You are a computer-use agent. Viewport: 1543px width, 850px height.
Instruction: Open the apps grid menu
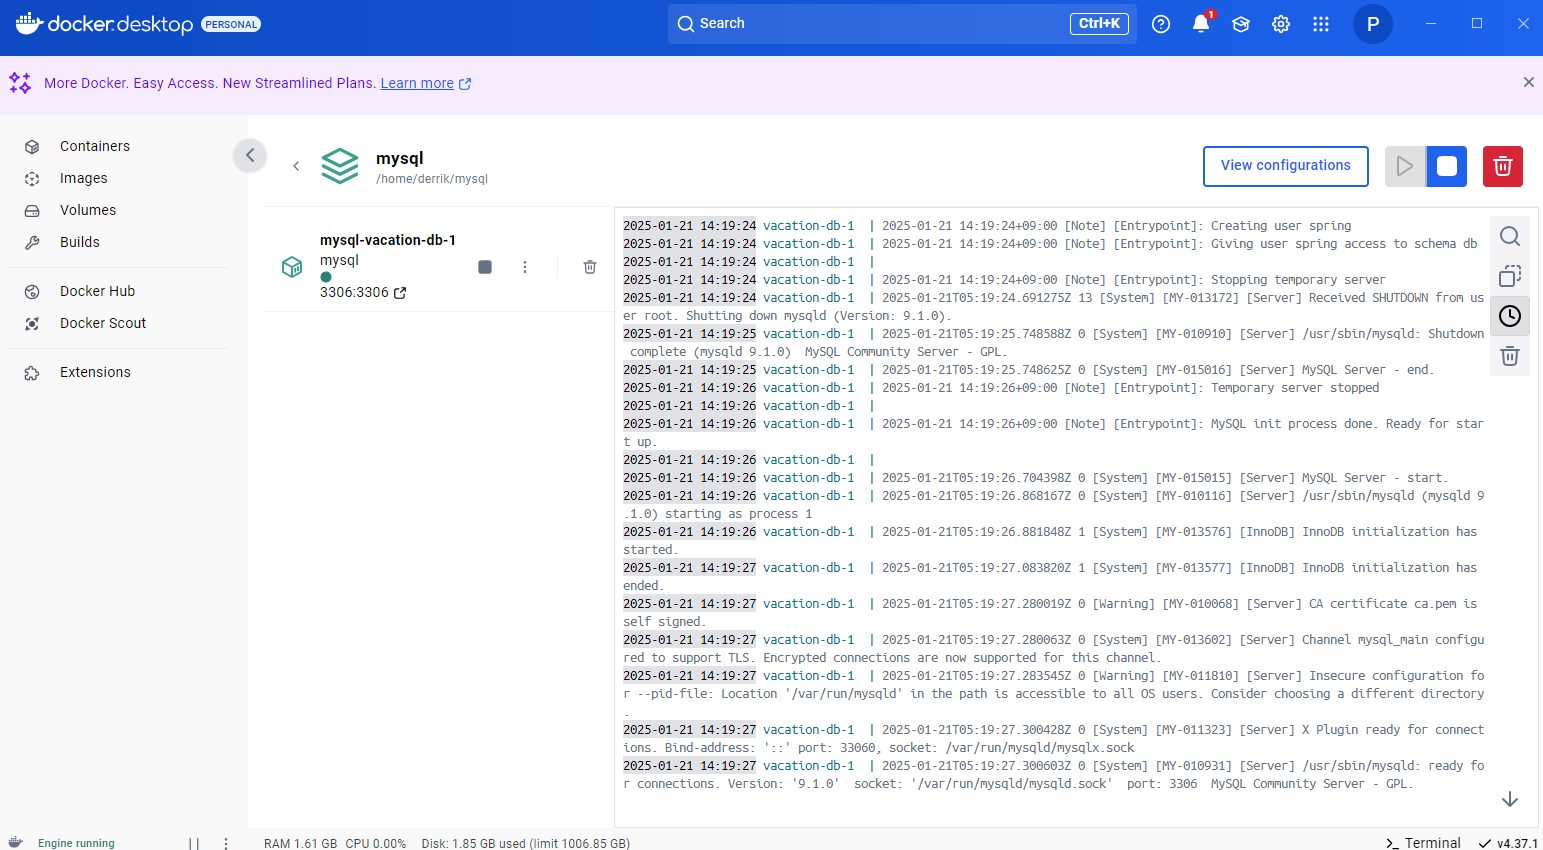coord(1321,24)
